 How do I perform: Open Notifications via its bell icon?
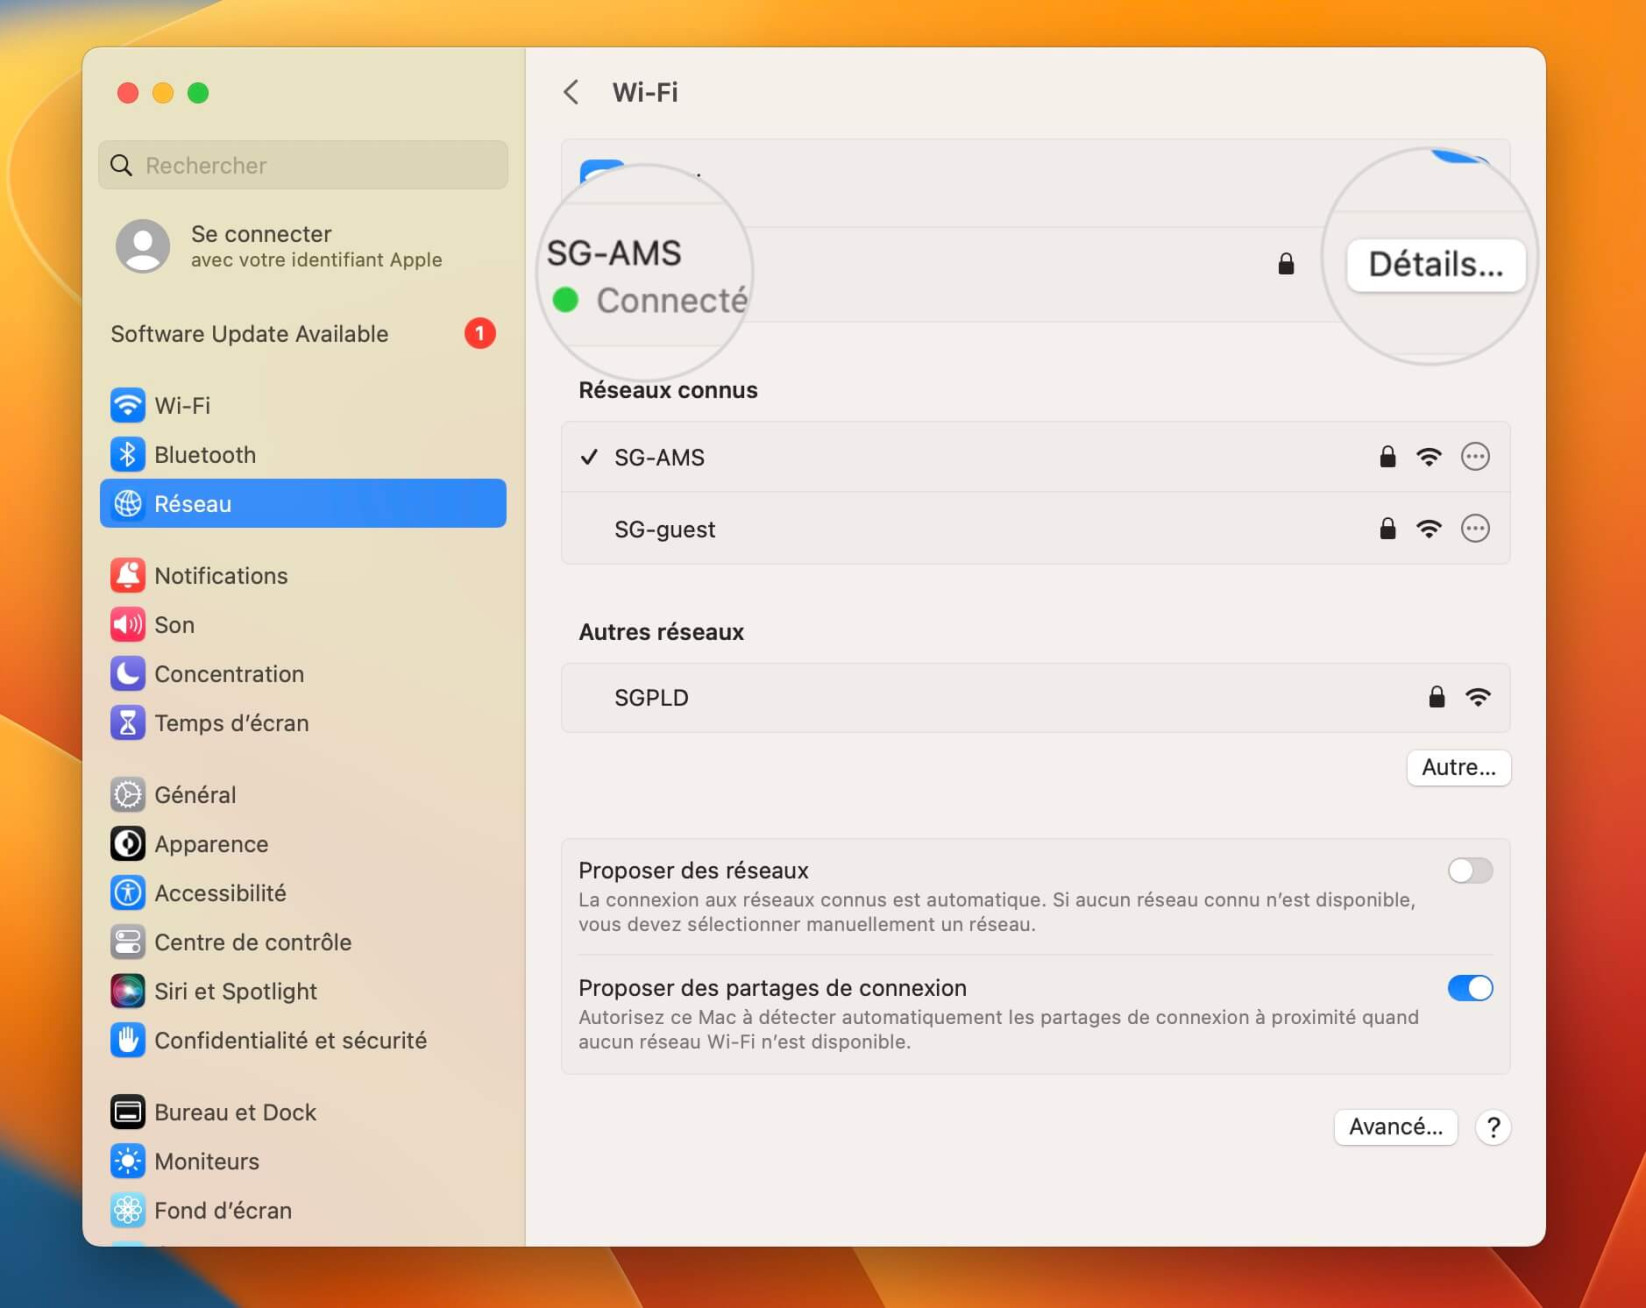click(x=128, y=575)
